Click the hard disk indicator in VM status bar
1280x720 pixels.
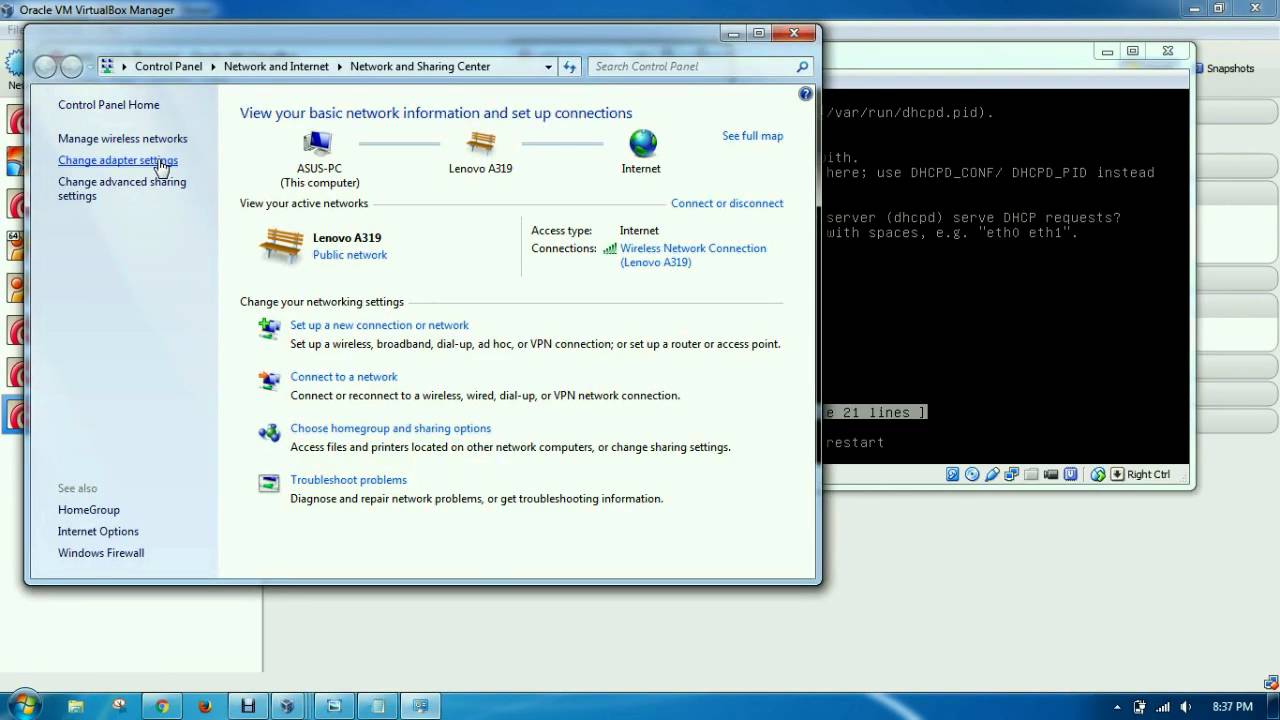[953, 474]
